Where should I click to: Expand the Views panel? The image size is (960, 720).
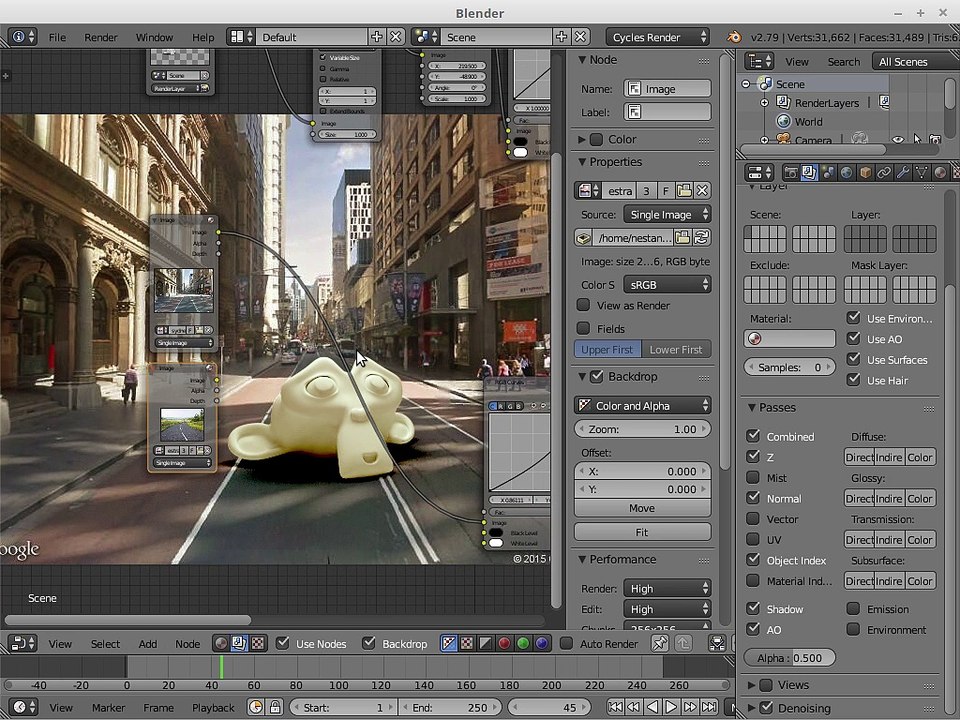(x=752, y=685)
